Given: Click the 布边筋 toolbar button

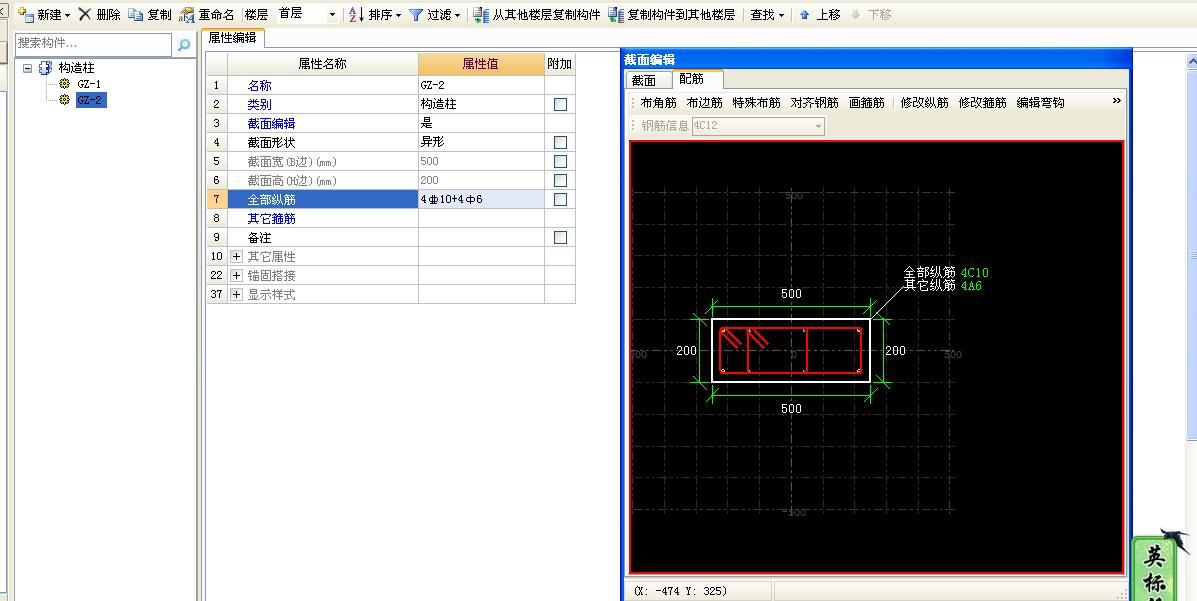Looking at the screenshot, I should click(x=705, y=102).
